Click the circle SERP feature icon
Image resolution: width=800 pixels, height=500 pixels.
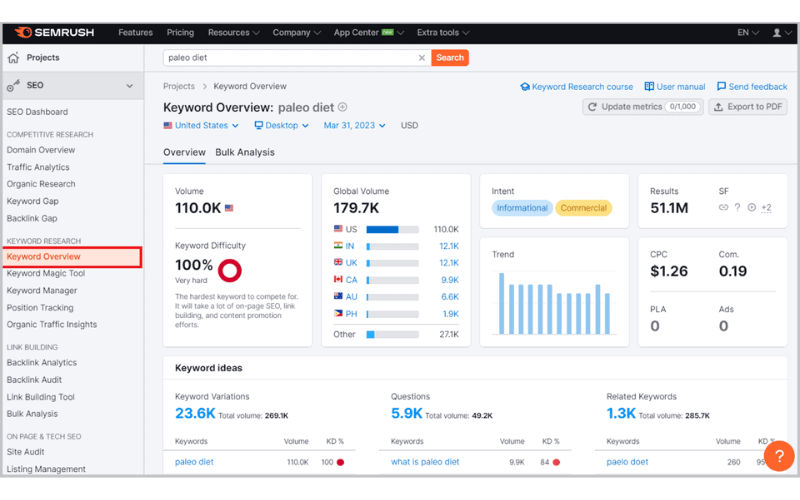752,207
